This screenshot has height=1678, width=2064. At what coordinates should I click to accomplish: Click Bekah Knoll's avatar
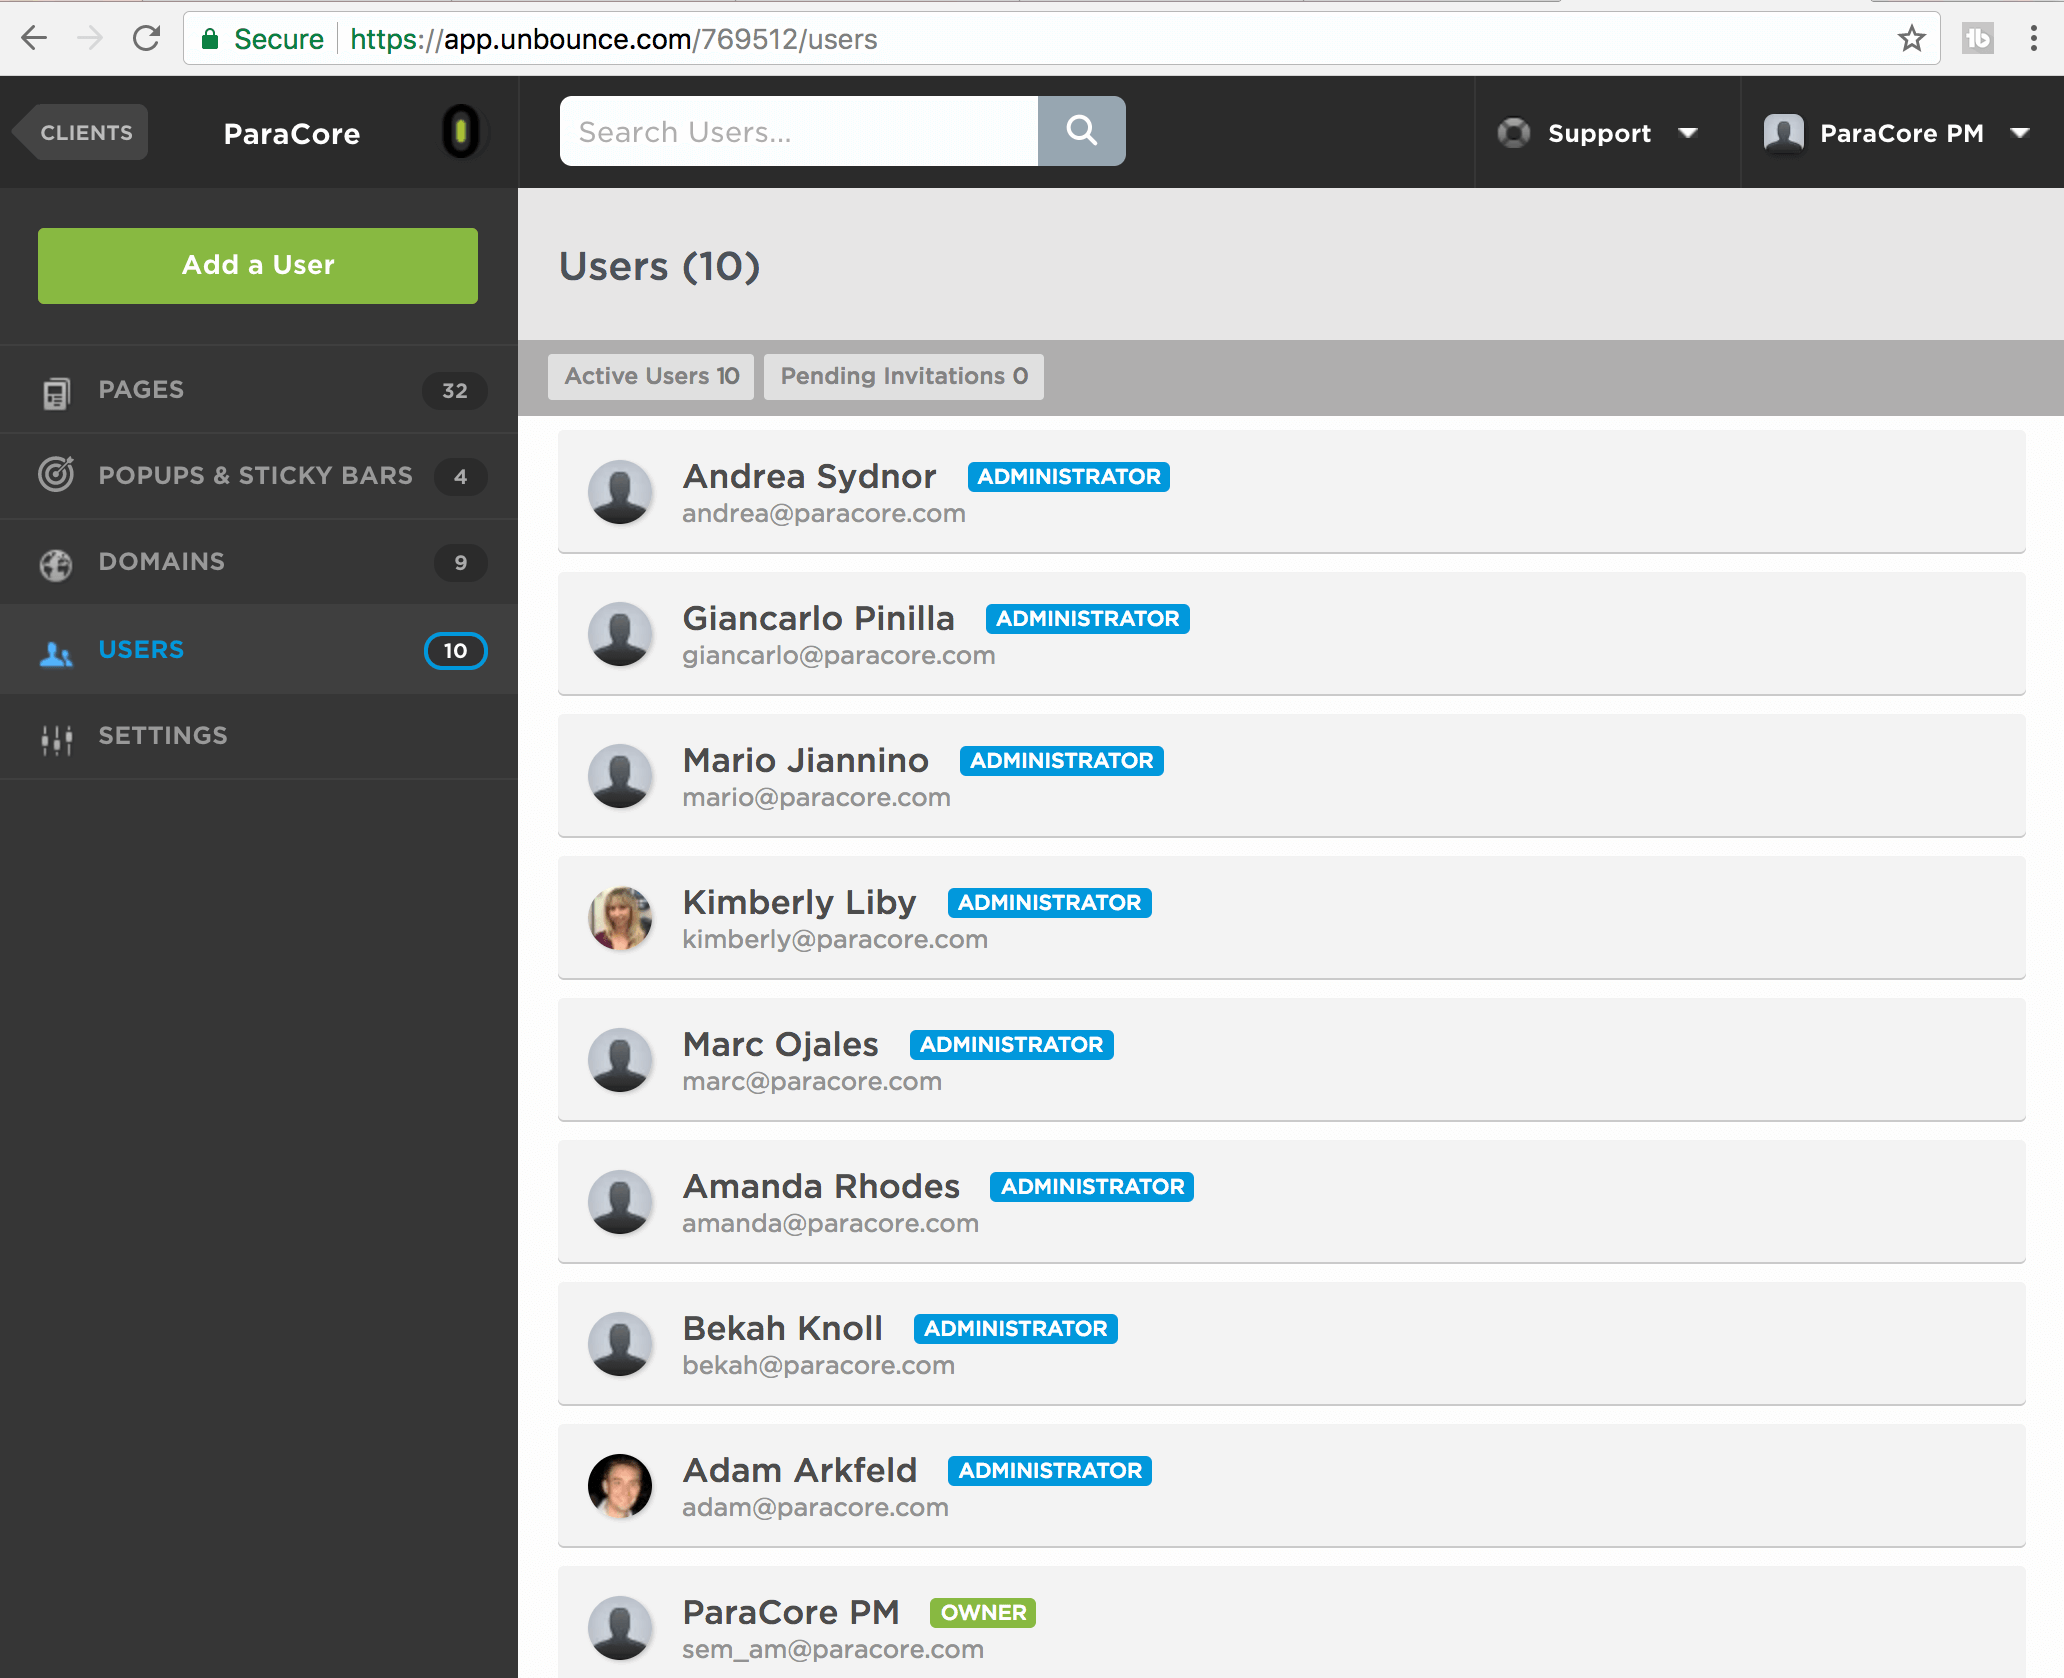pos(620,1344)
